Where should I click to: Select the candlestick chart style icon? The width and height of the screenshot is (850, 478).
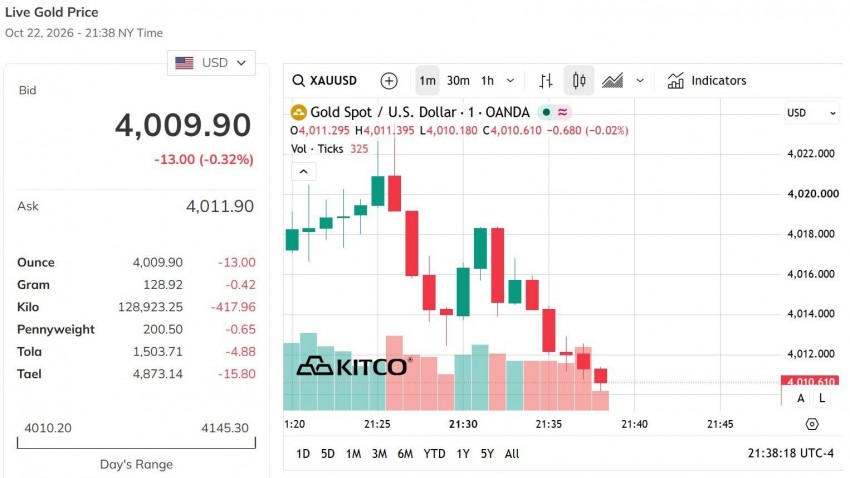[579, 81]
